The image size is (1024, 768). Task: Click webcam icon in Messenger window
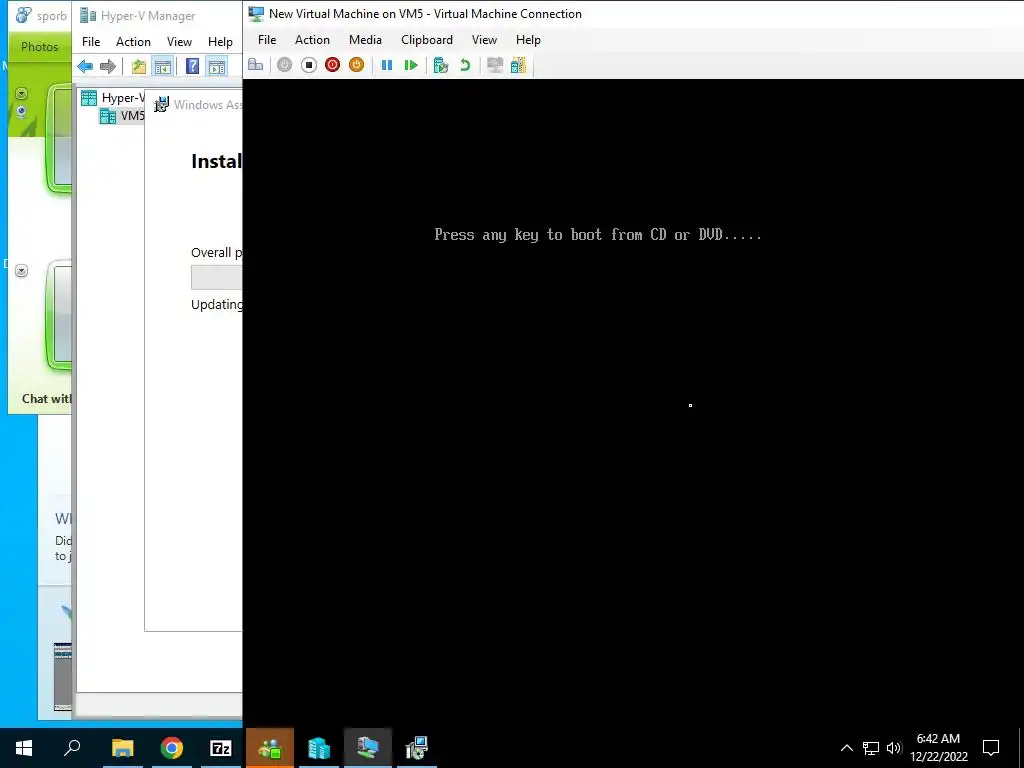(22, 112)
